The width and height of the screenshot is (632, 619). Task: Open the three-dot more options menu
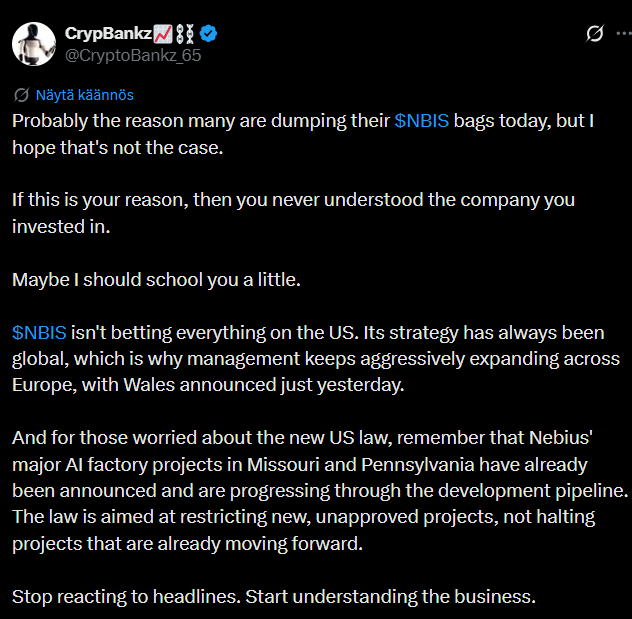click(624, 33)
